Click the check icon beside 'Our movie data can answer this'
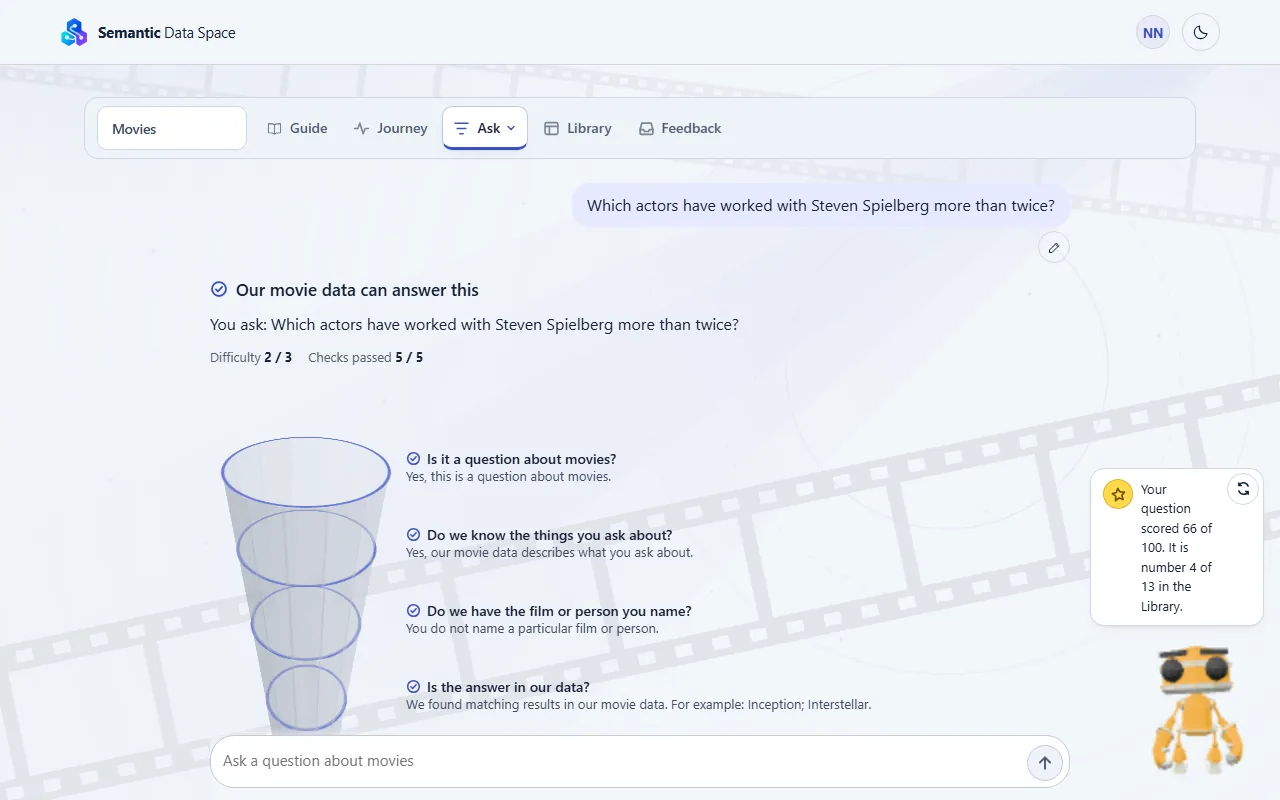 pos(219,289)
